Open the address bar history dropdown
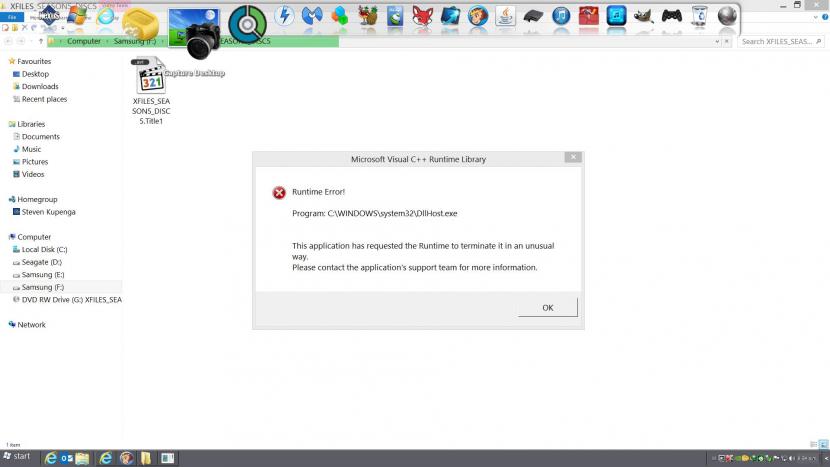This screenshot has height=467, width=830. click(x=717, y=41)
